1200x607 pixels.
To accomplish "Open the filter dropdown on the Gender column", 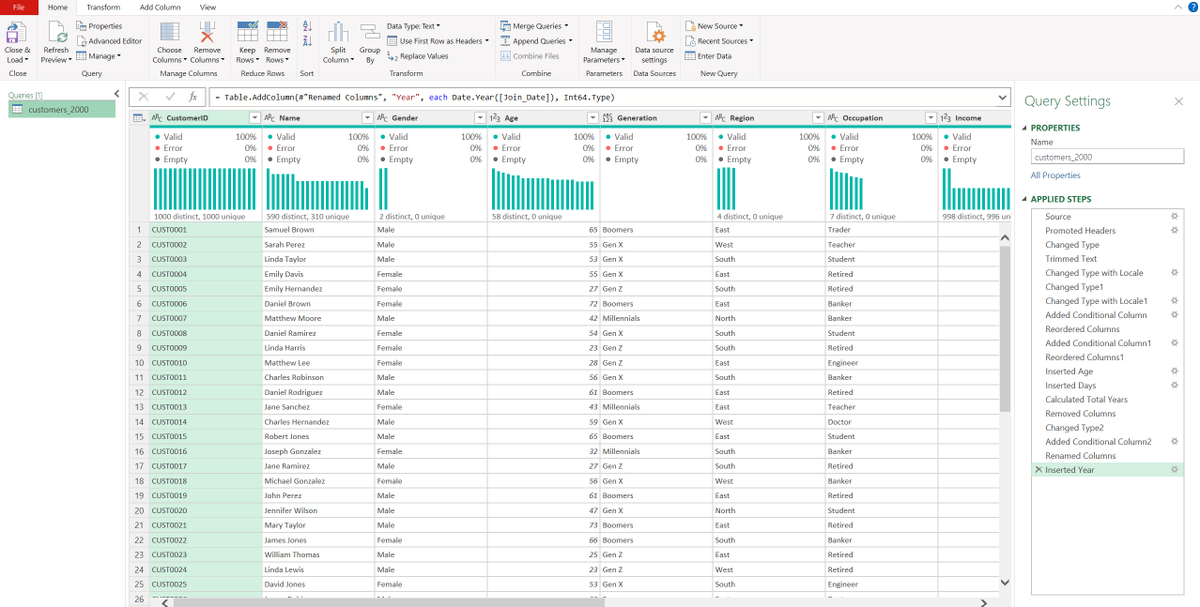I will pyautogui.click(x=478, y=118).
